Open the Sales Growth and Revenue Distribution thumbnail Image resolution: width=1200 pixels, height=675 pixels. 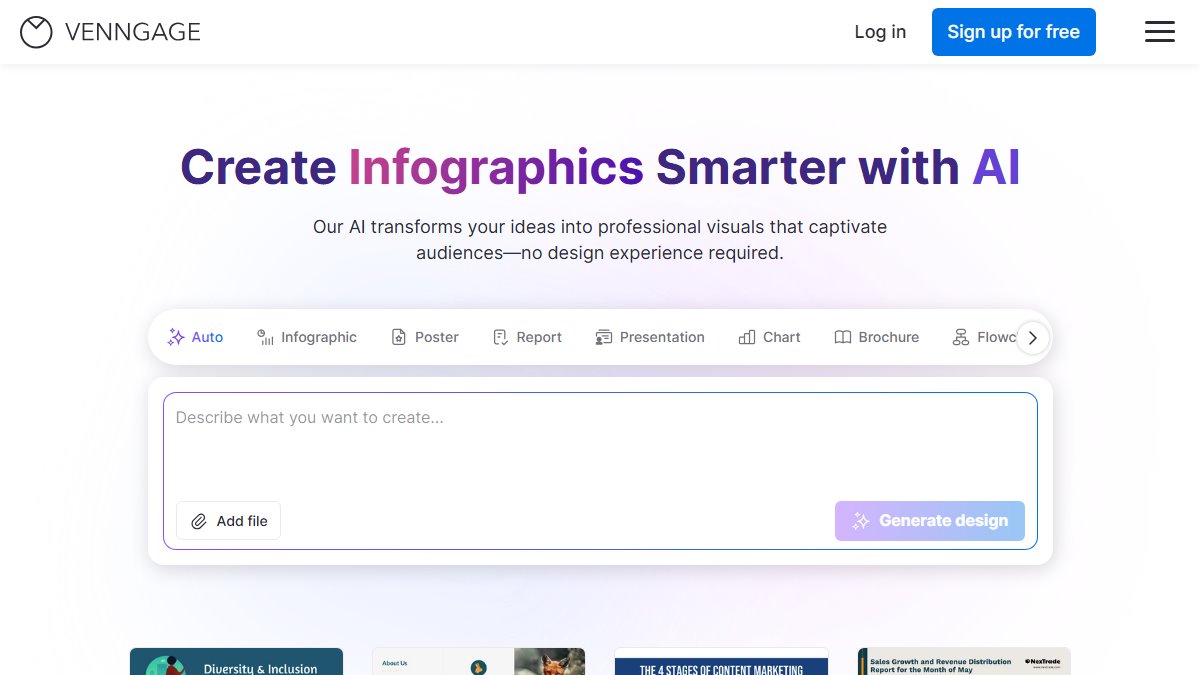pos(964,661)
